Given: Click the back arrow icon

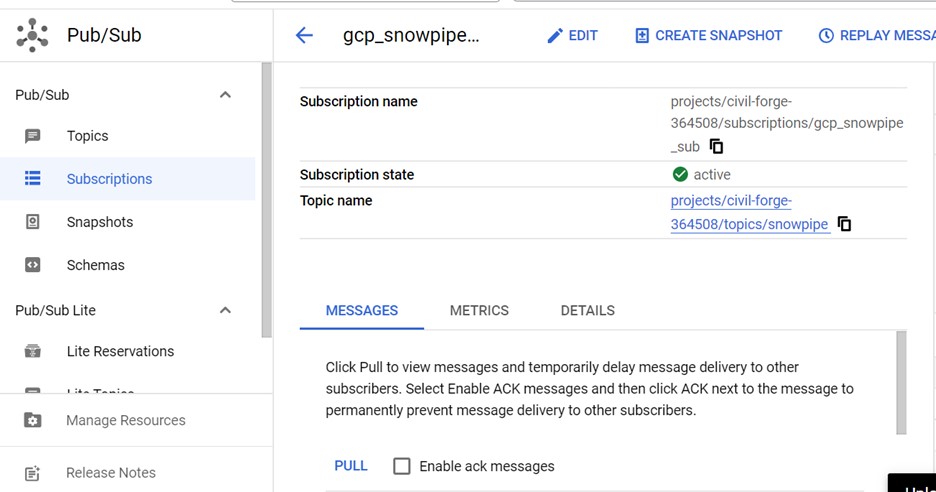Looking at the screenshot, I should 304,35.
